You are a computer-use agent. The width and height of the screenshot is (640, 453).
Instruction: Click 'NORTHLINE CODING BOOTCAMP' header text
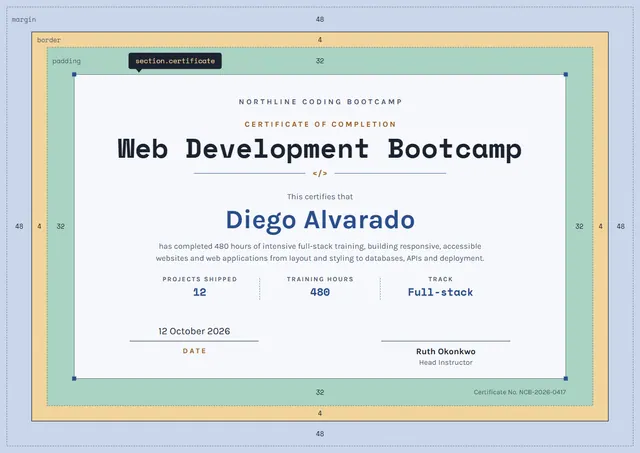pos(320,102)
